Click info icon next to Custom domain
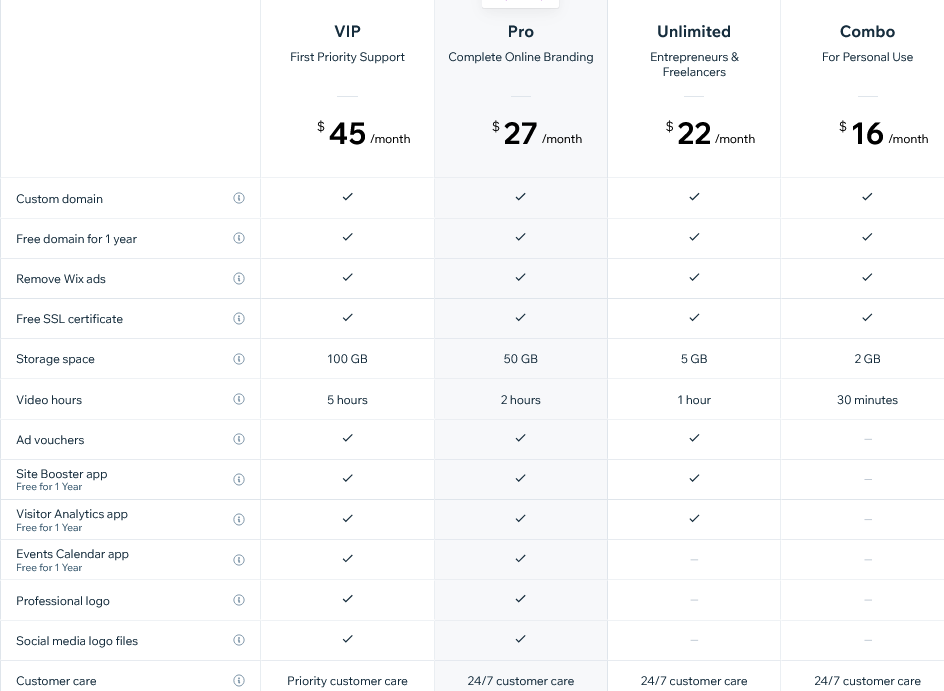This screenshot has height=691, width=944. (x=239, y=198)
